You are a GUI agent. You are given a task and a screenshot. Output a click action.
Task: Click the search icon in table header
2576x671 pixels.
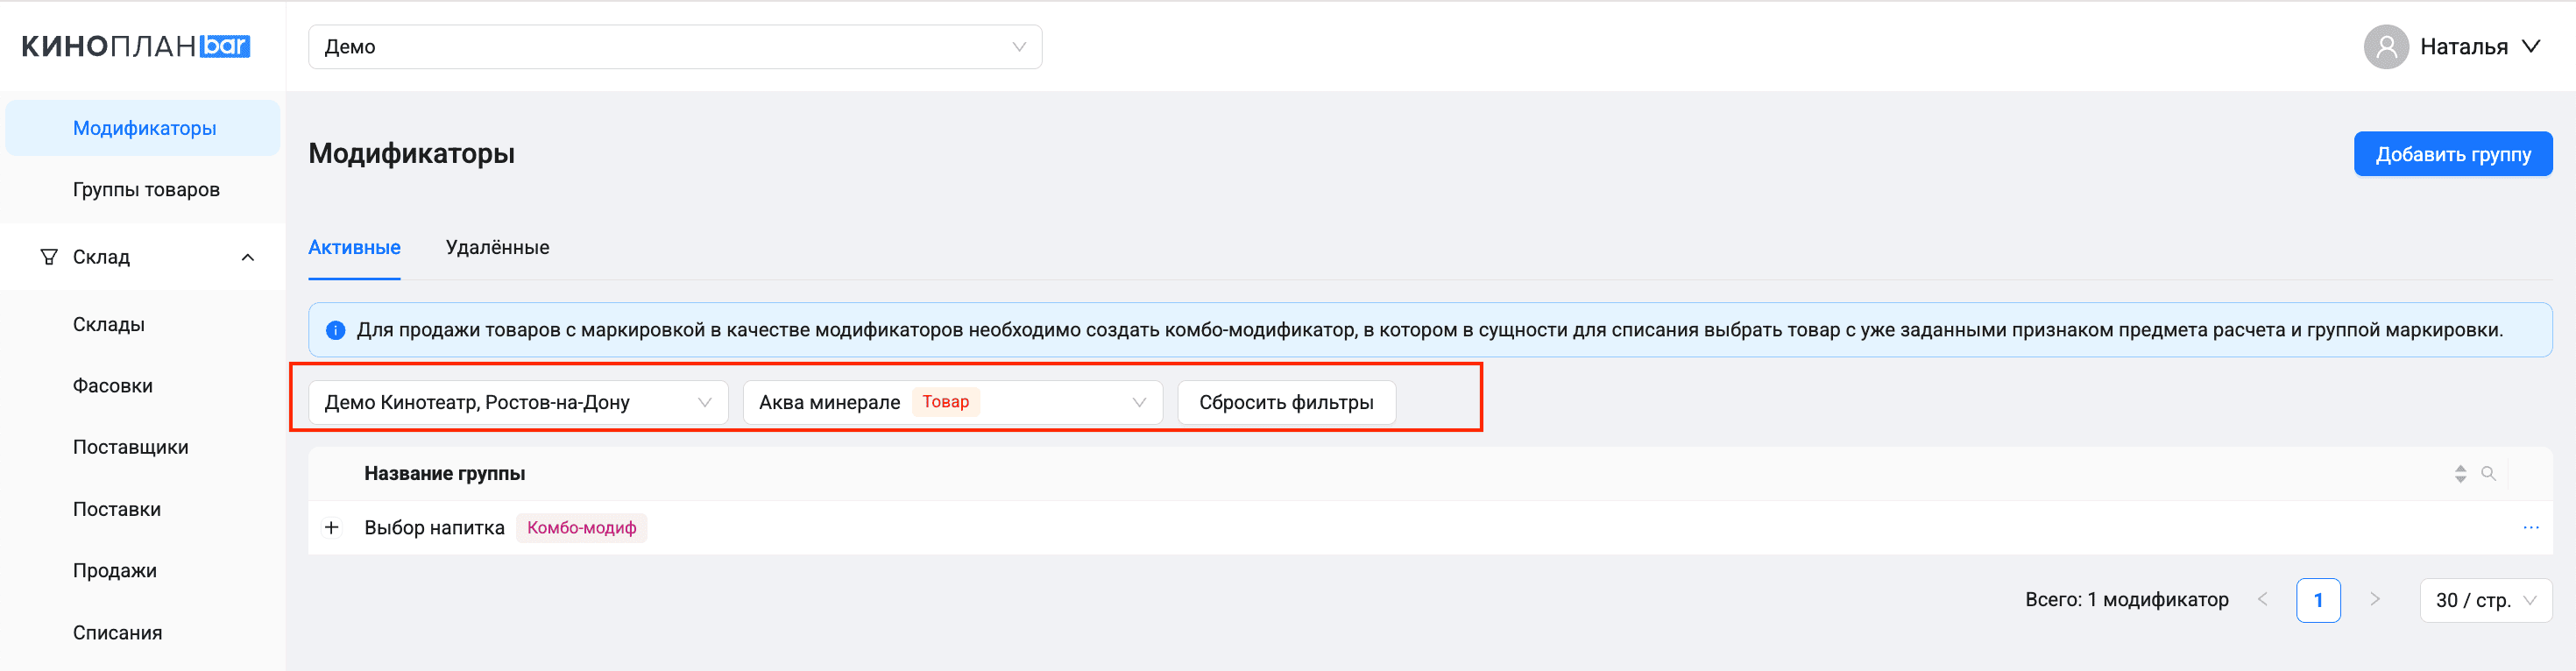[2488, 473]
